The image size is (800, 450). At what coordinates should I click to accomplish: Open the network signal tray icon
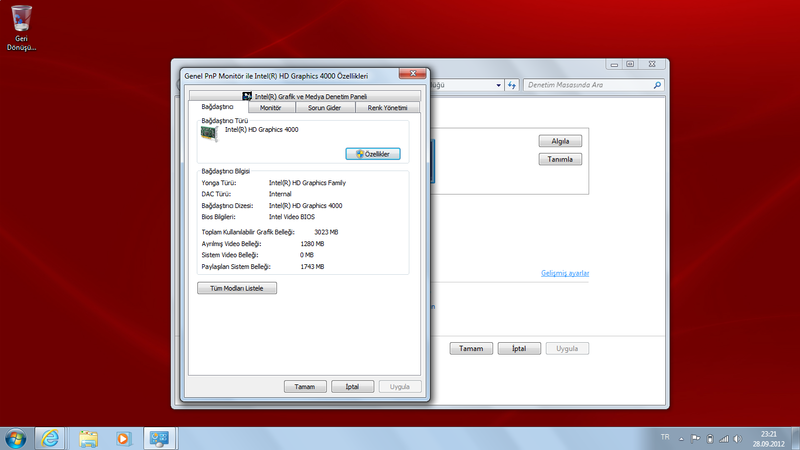pyautogui.click(x=724, y=438)
